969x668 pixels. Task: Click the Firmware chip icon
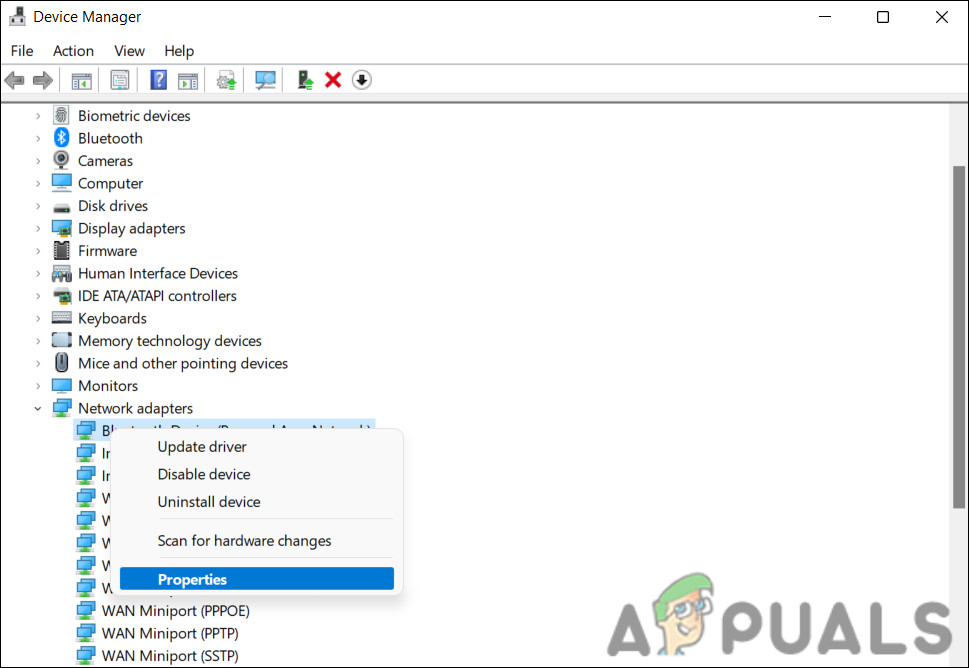tap(61, 250)
